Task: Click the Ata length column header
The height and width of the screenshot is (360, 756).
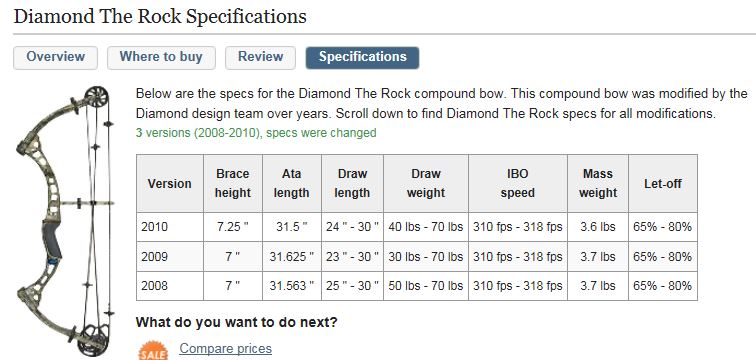Action: [292, 184]
